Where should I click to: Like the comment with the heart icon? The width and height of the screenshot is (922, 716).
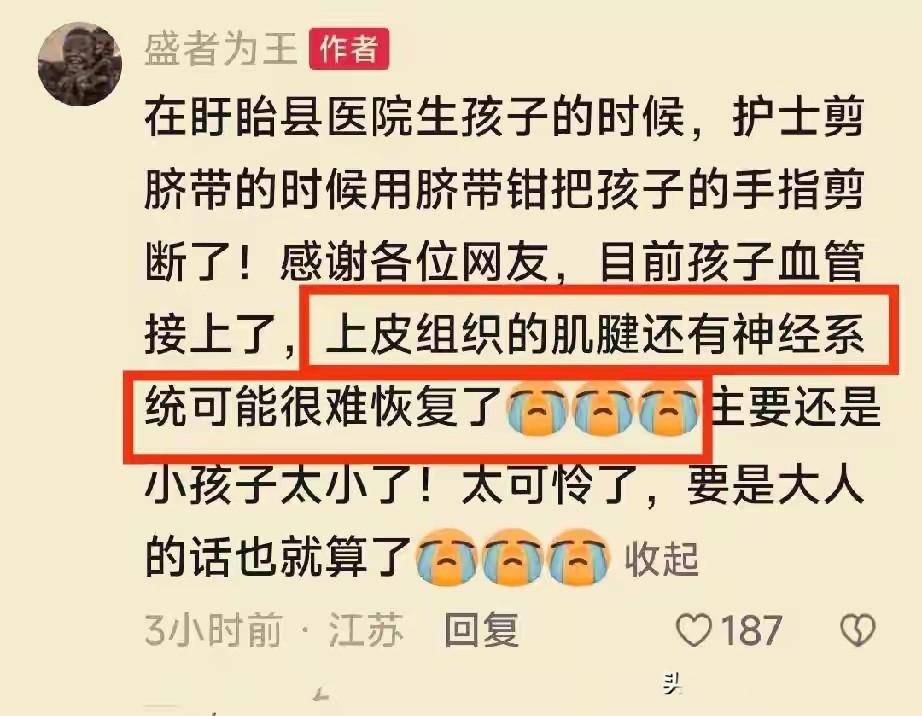click(x=694, y=630)
